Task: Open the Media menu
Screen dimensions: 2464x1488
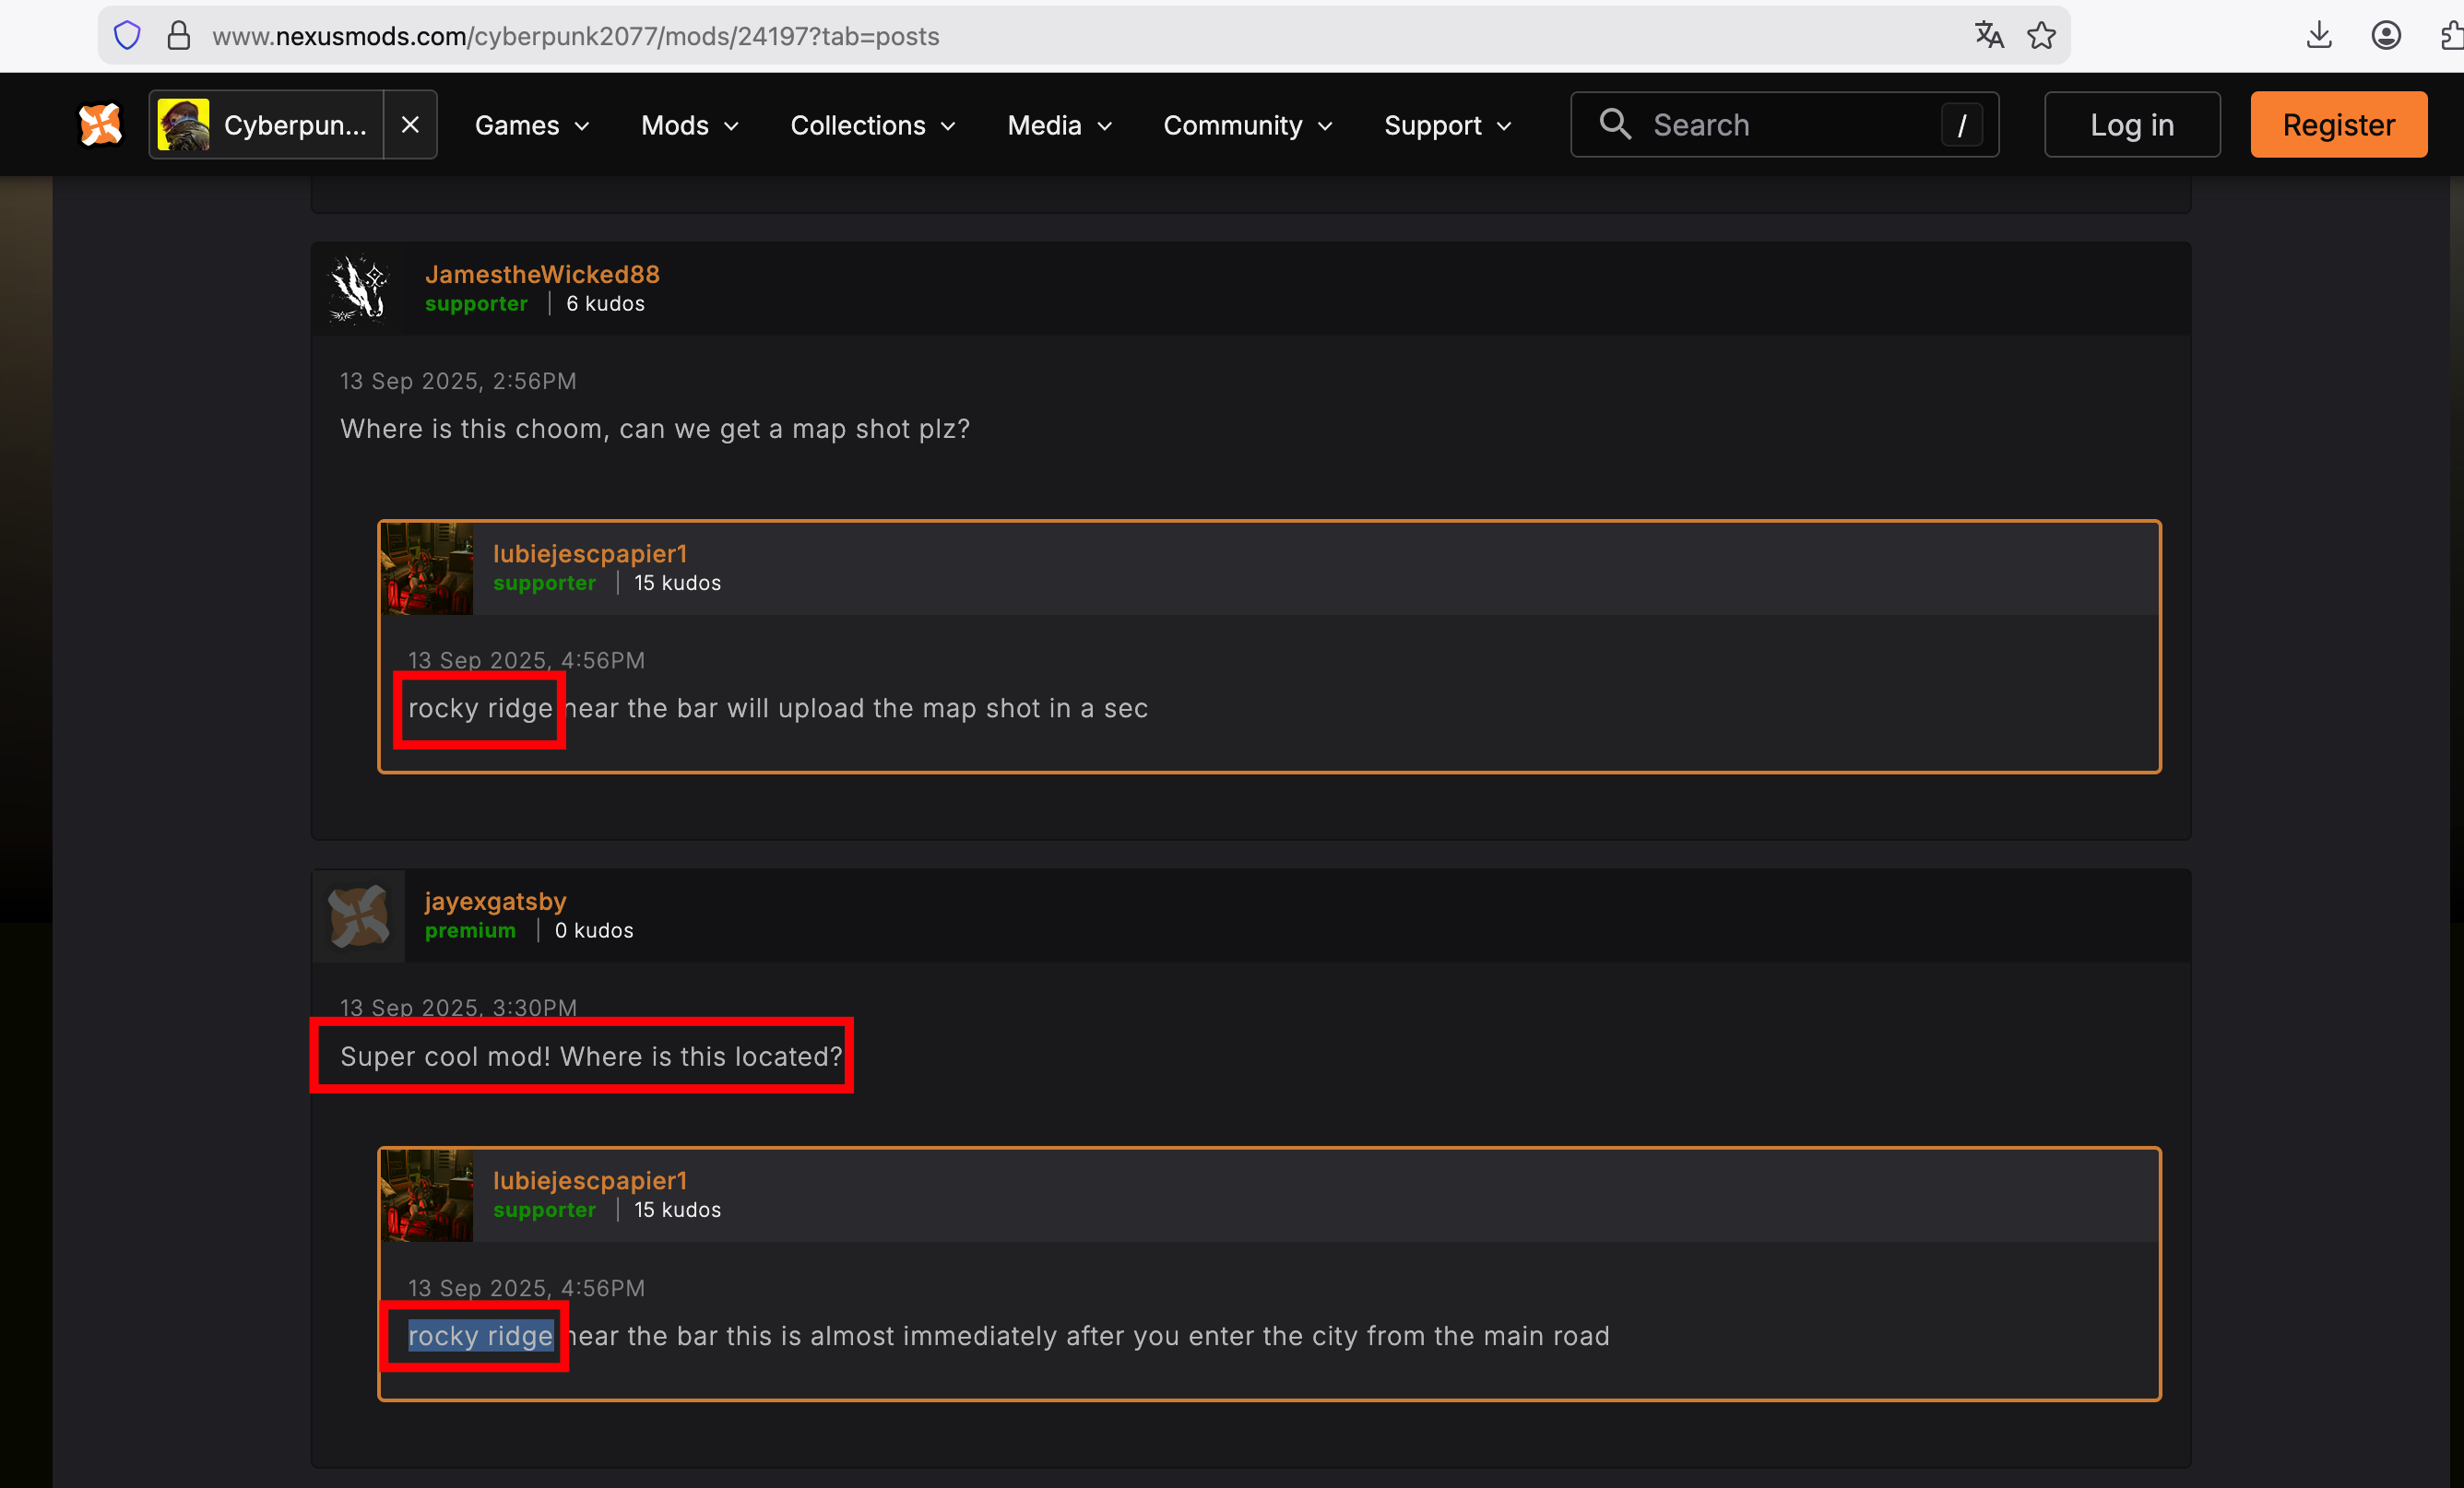Action: (1060, 125)
